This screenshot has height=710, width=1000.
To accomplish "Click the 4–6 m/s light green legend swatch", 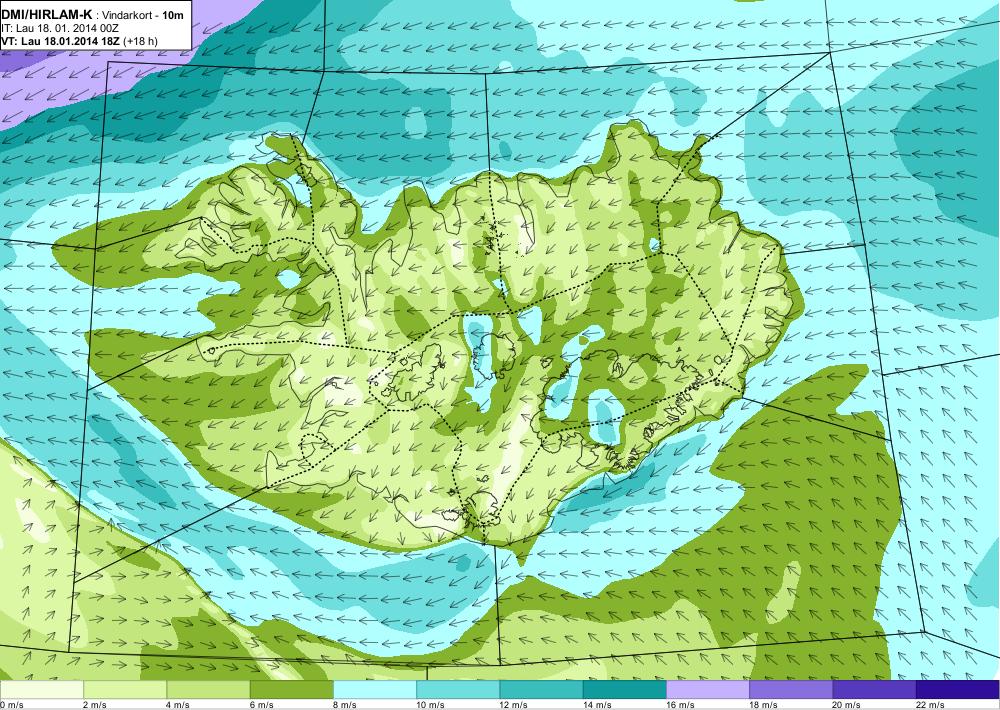I will coord(208,690).
